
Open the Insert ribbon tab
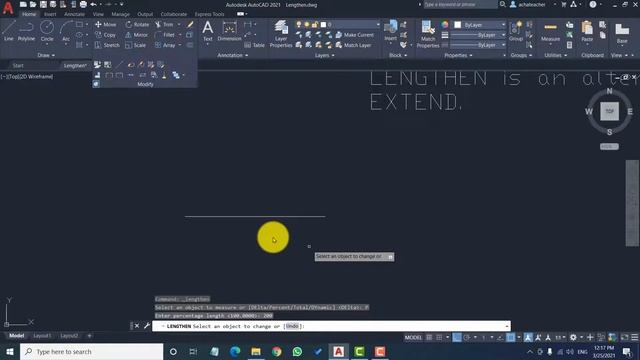50,14
